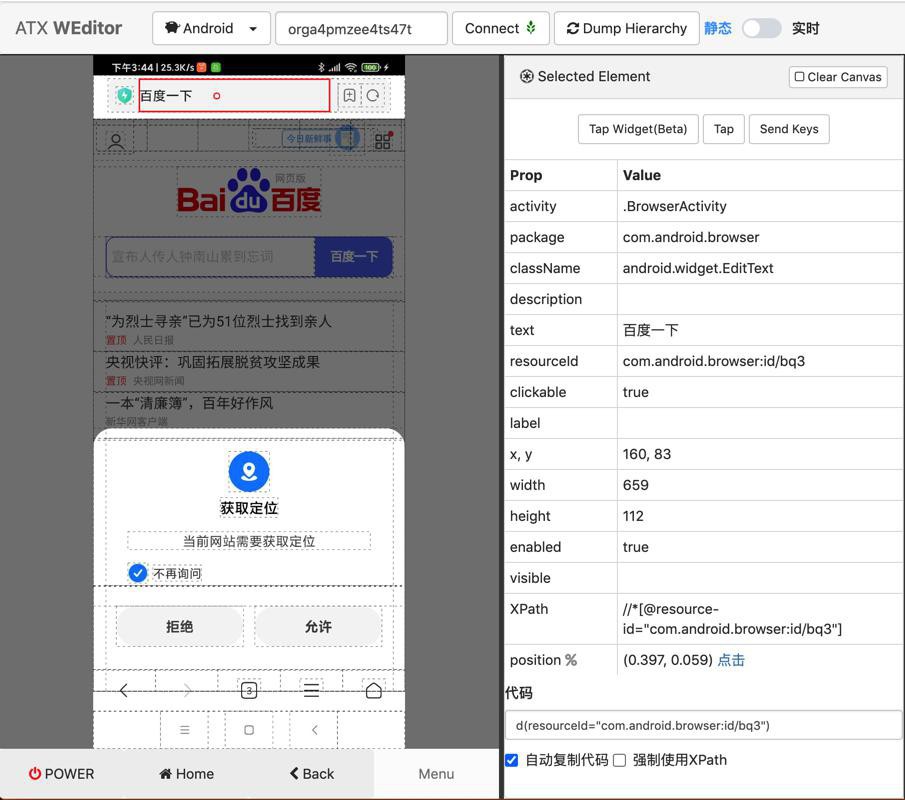Click the Back button in bottom bar
Viewport: 905px width, 800px height.
pos(312,773)
